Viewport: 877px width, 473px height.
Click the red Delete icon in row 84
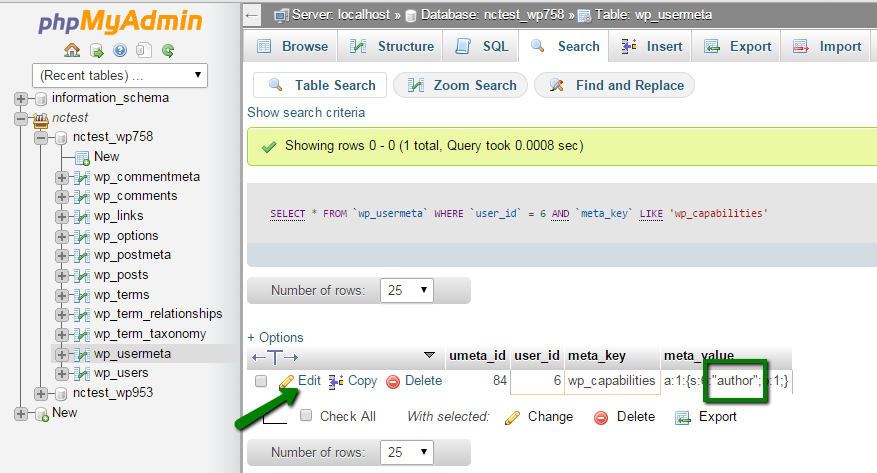click(393, 381)
